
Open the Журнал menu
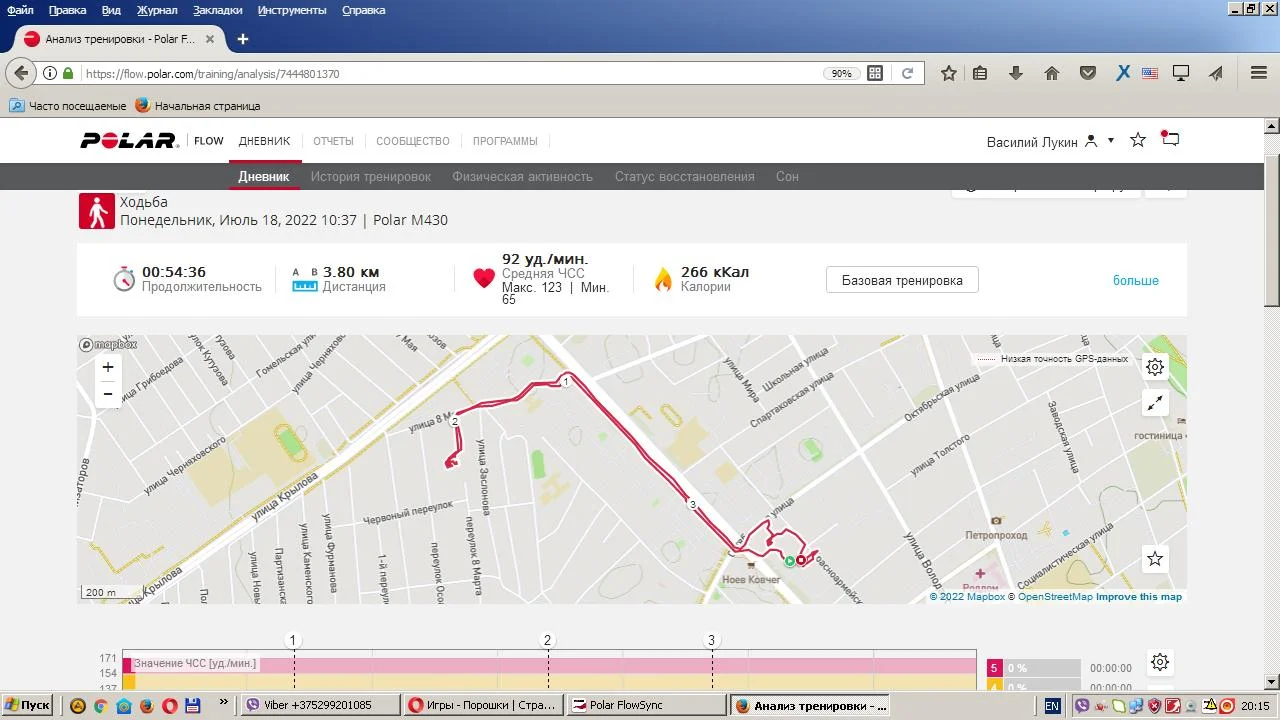coord(156,10)
